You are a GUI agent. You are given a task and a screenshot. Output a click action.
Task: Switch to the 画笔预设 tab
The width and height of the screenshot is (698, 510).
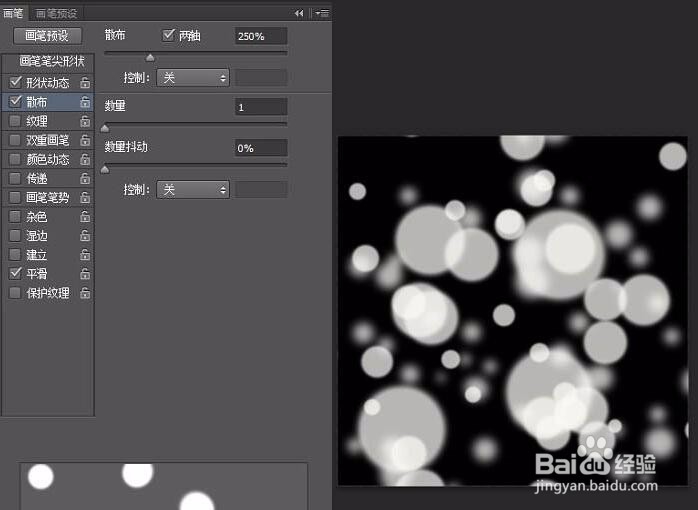(56, 13)
